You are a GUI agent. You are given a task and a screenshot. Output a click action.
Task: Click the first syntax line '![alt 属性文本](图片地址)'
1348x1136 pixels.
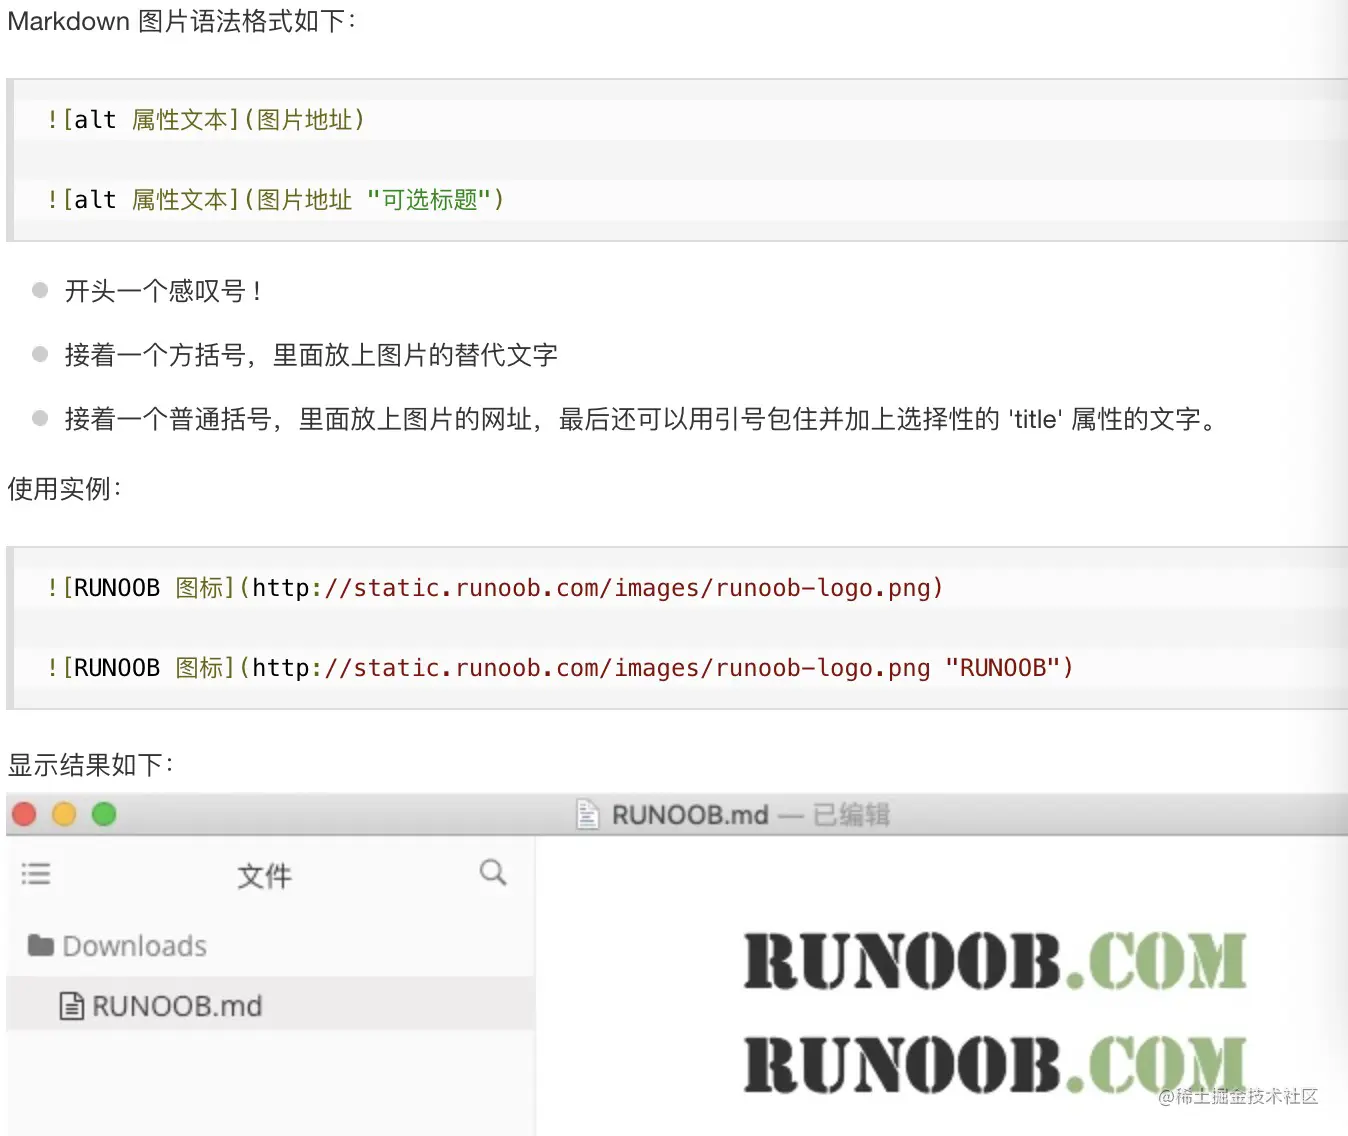206,120
